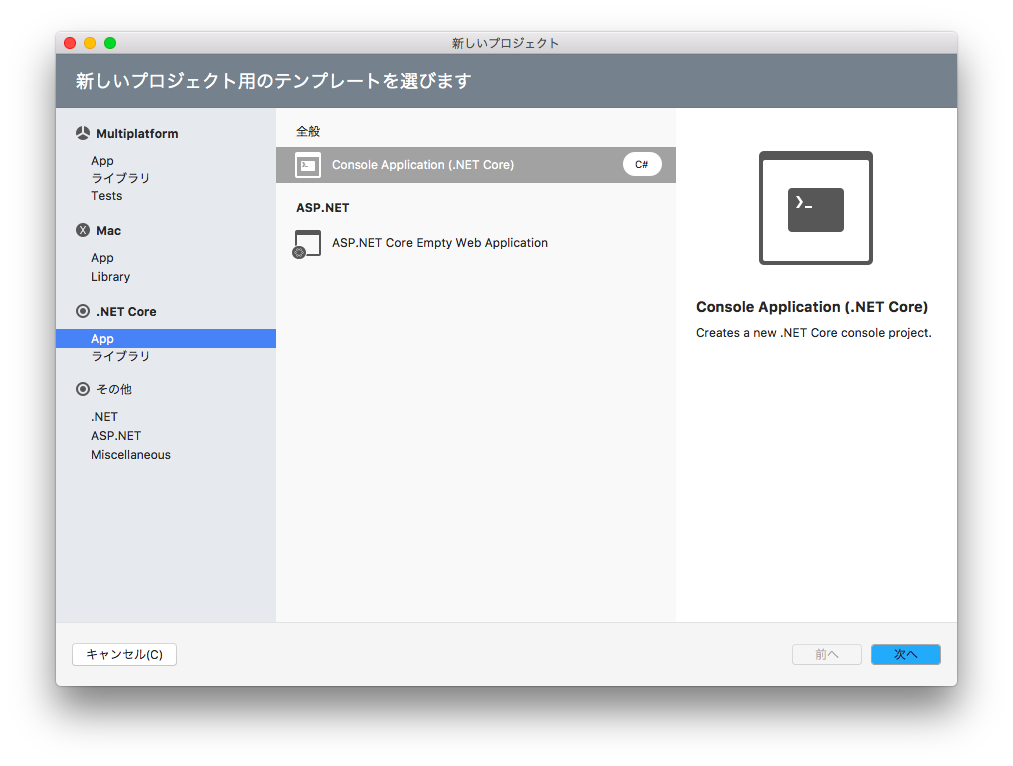The width and height of the screenshot is (1013, 766).
Task: Click the Mac category X icon
Action: [x=83, y=230]
